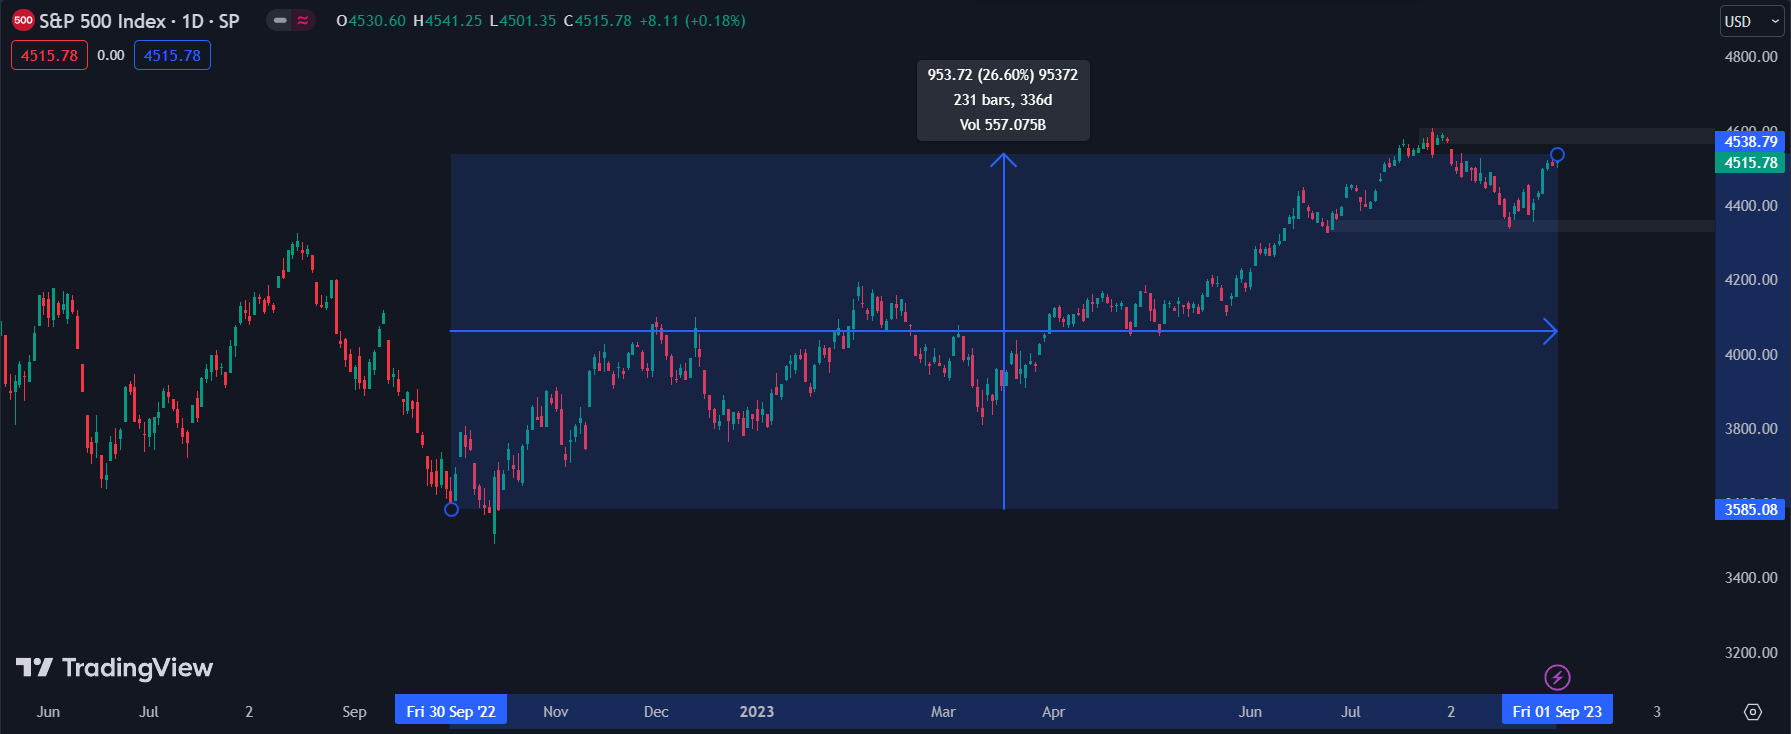Image resolution: width=1791 pixels, height=734 pixels.
Task: Click the Fri 01 Sep '23 date label
Action: [1557, 711]
